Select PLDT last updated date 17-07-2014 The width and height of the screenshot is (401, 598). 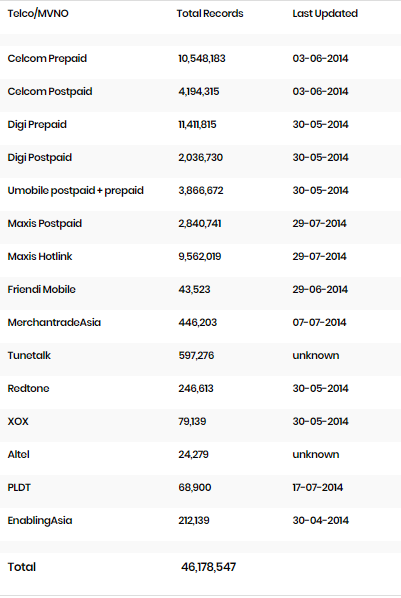click(x=318, y=487)
